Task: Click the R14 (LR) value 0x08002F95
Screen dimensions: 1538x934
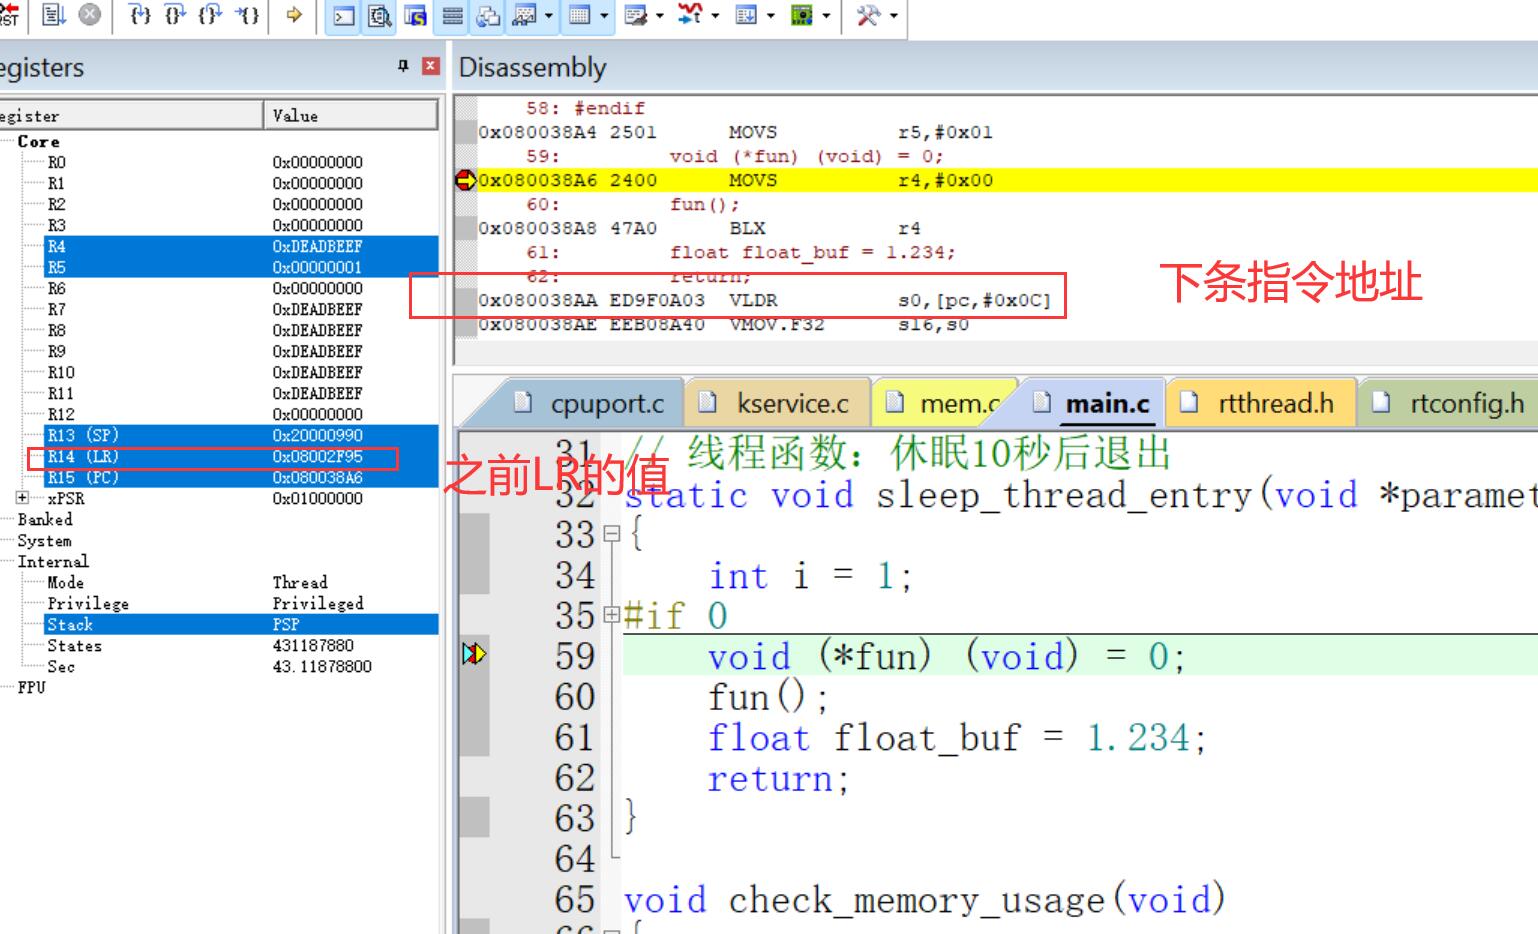Action: (x=317, y=456)
